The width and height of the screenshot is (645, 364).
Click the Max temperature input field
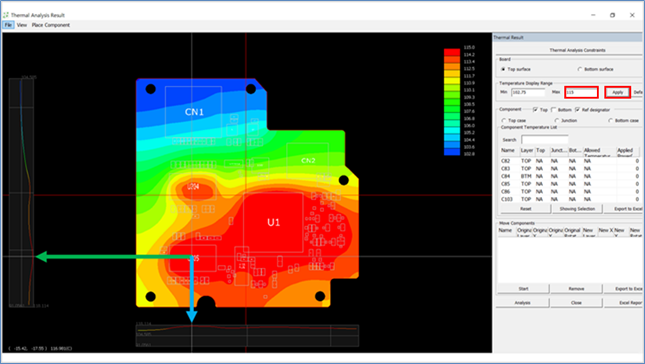(581, 92)
